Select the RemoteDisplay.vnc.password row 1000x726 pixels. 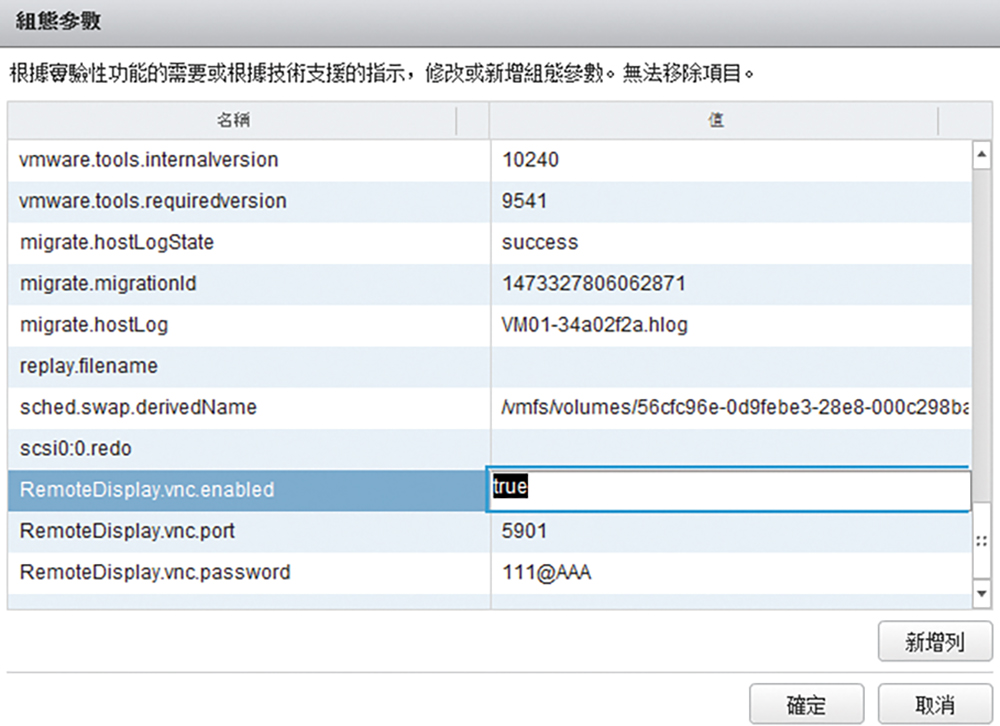point(155,573)
